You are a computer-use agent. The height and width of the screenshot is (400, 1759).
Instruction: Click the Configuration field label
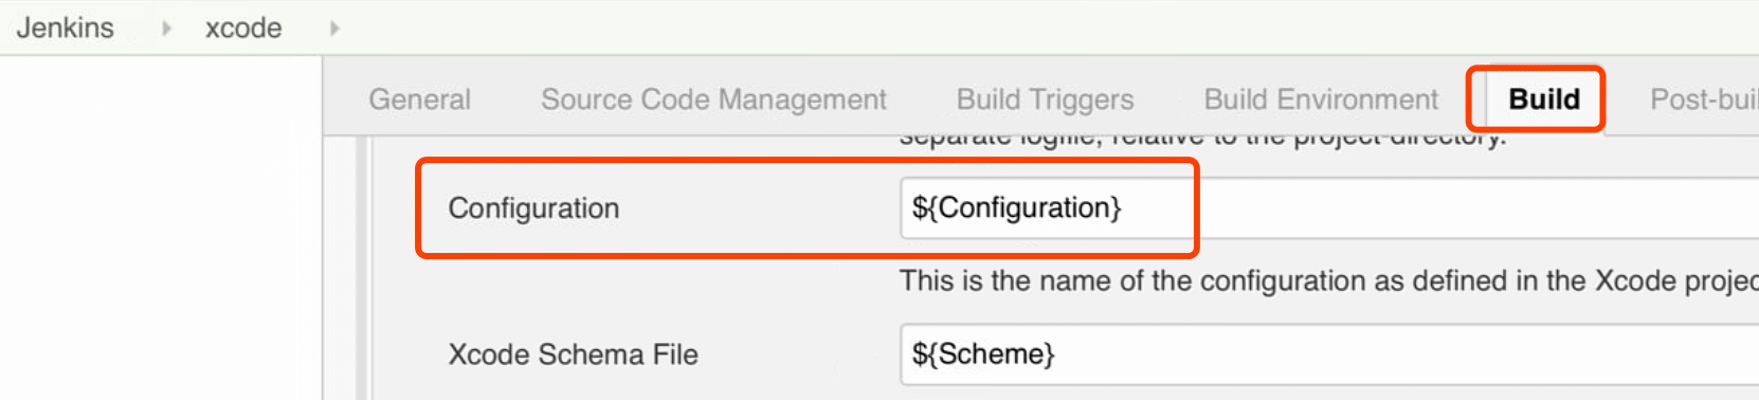(x=533, y=208)
